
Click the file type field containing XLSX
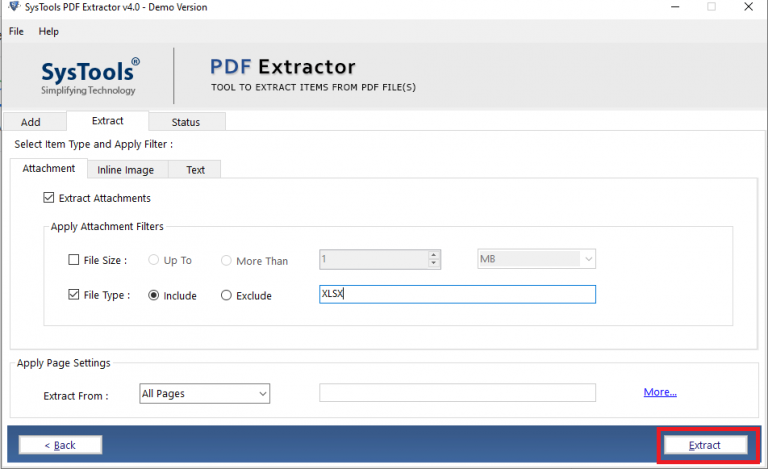457,294
